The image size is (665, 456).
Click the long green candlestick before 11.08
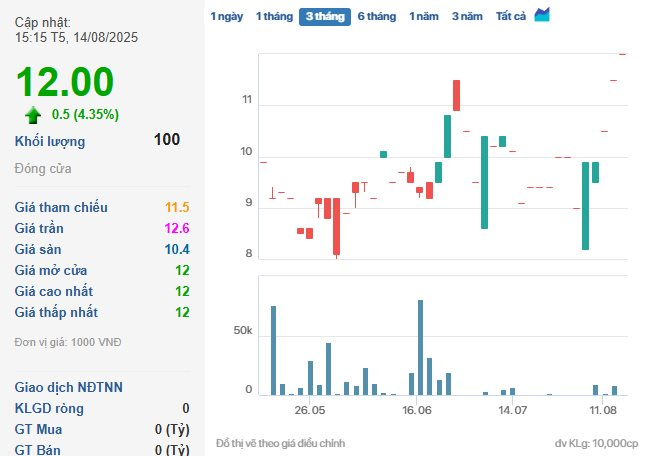tap(585, 205)
